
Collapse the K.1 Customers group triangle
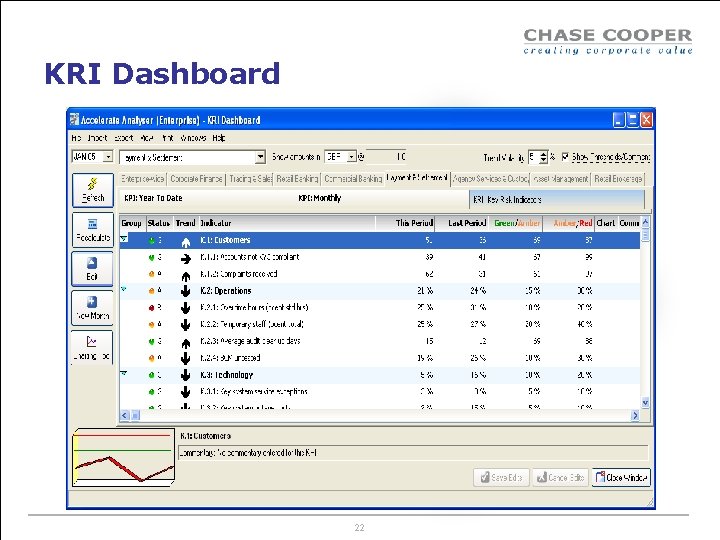click(124, 239)
